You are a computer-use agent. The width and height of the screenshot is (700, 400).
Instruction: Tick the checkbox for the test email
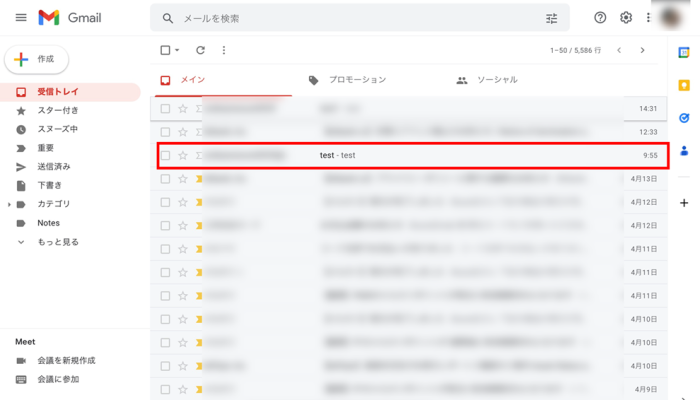point(166,155)
